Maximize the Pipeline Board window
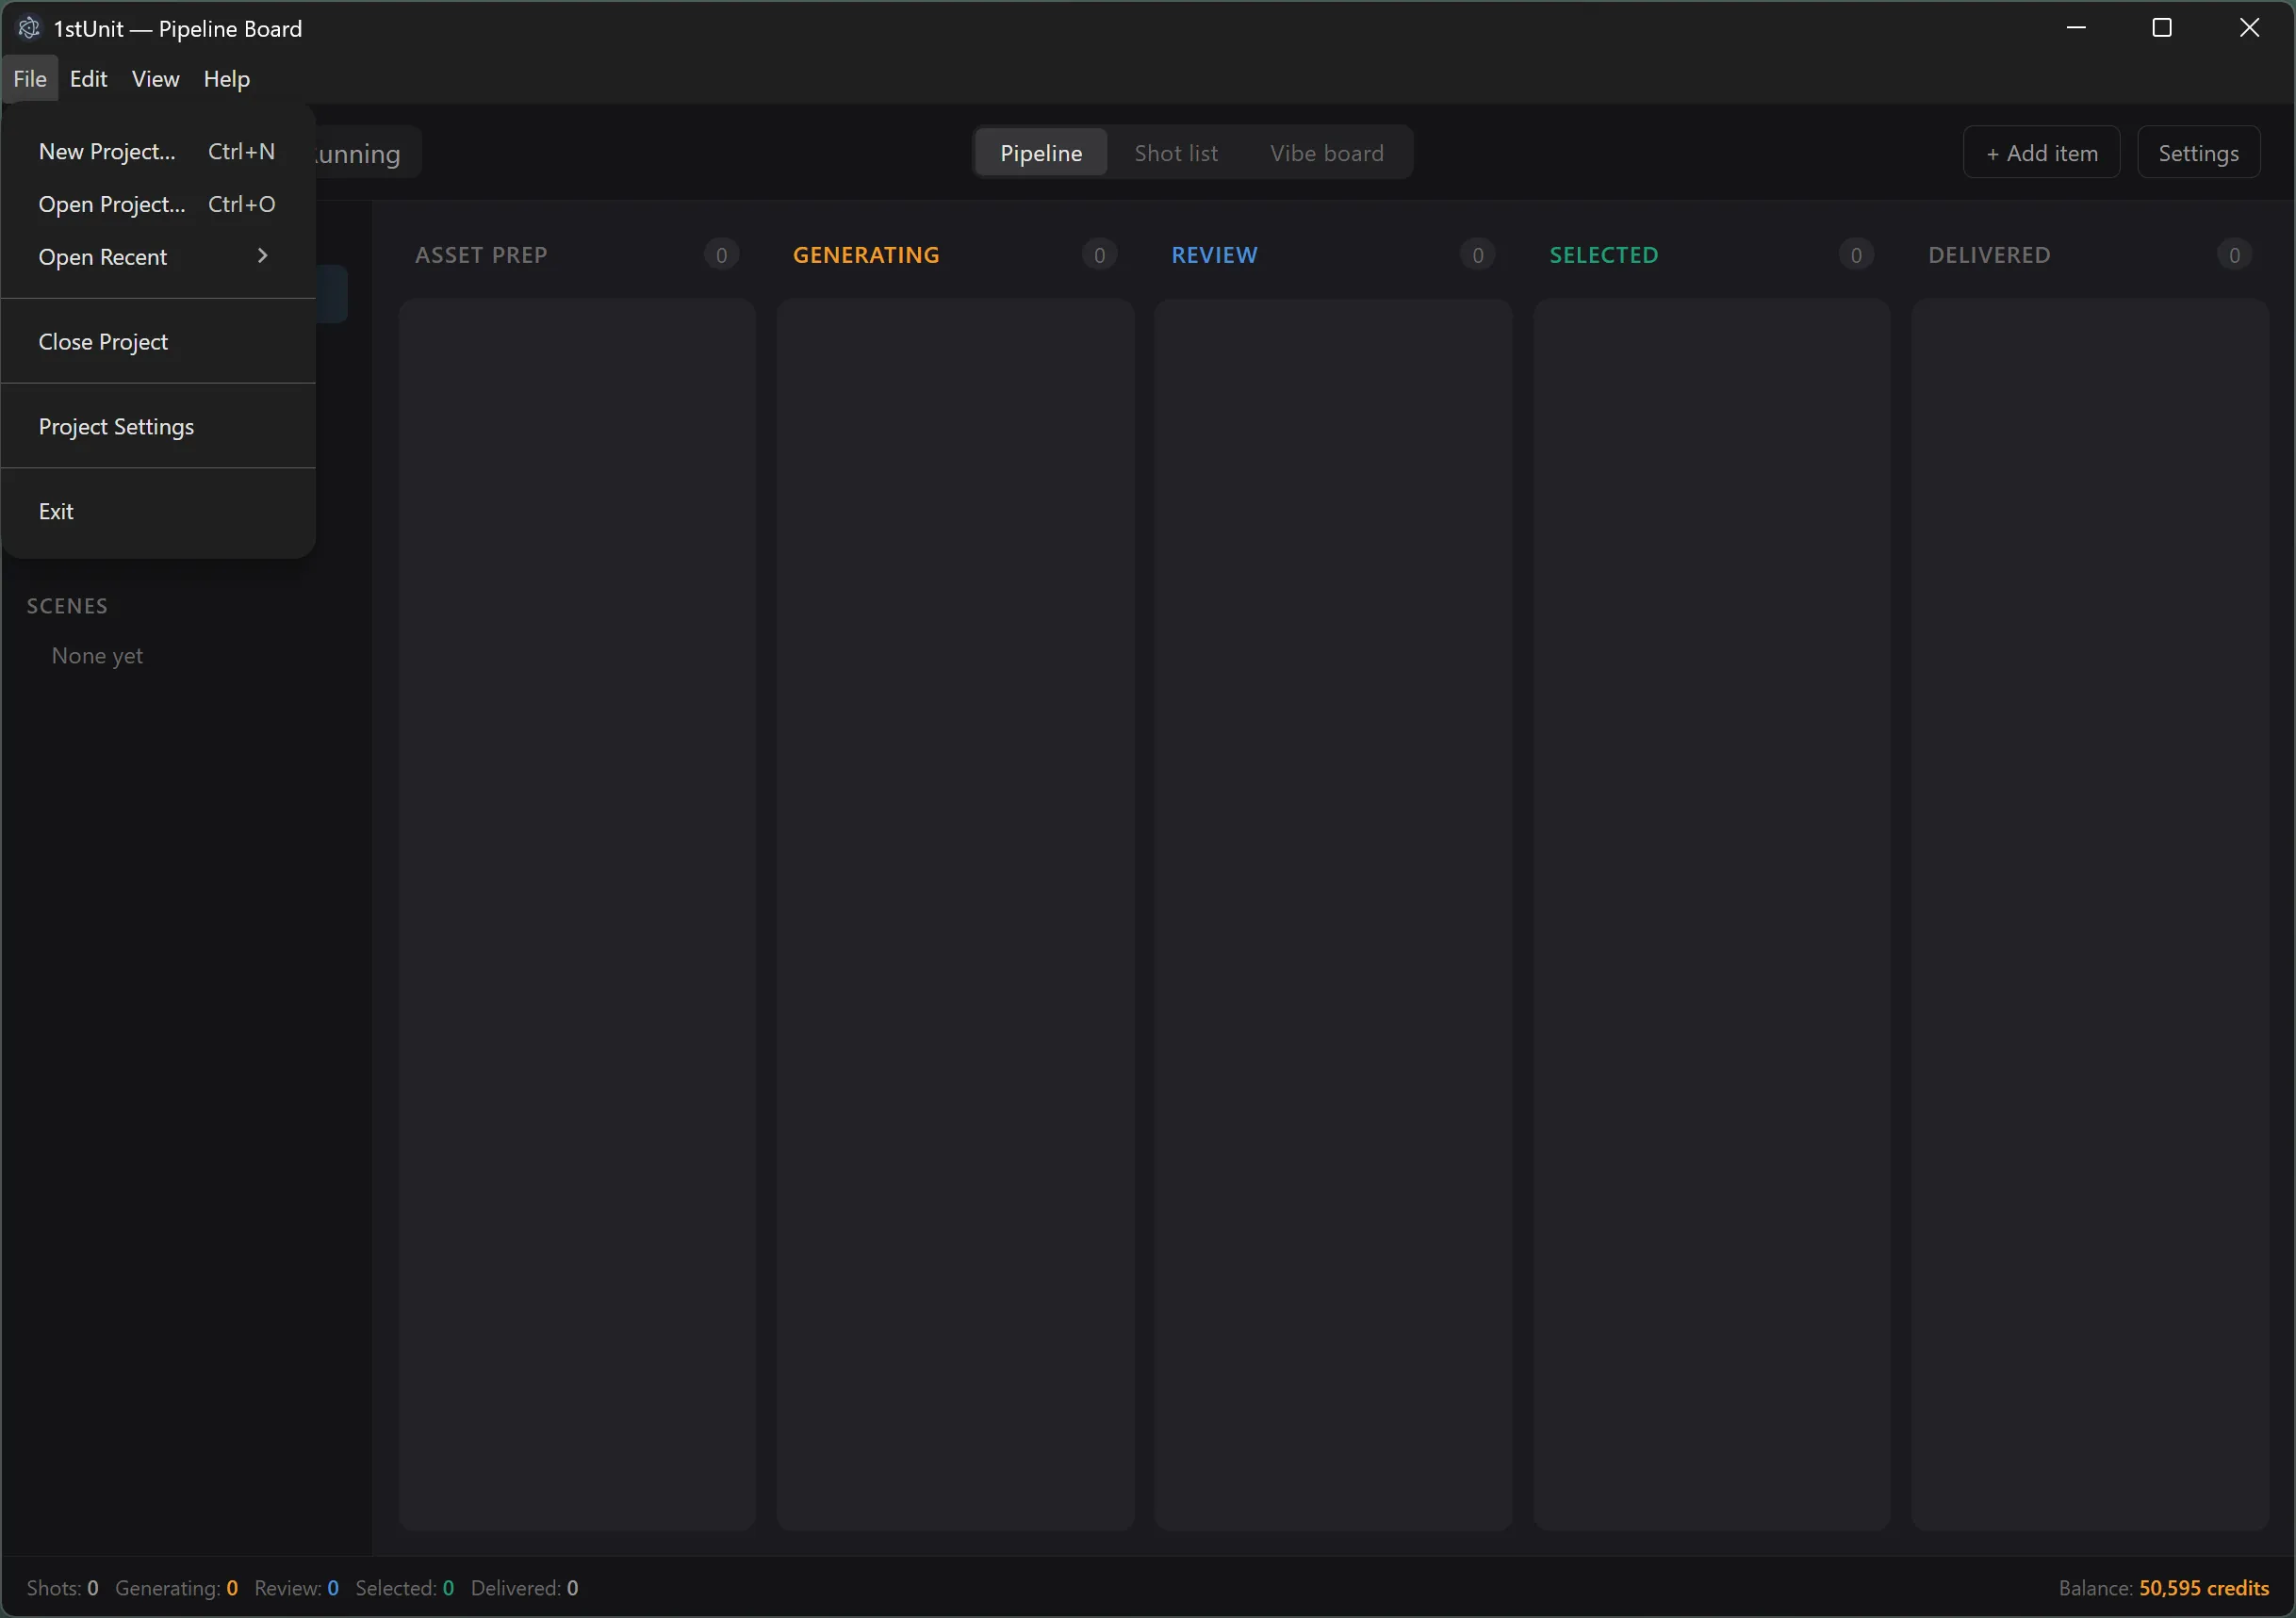Viewport: 2296px width, 1618px height. (x=2161, y=28)
